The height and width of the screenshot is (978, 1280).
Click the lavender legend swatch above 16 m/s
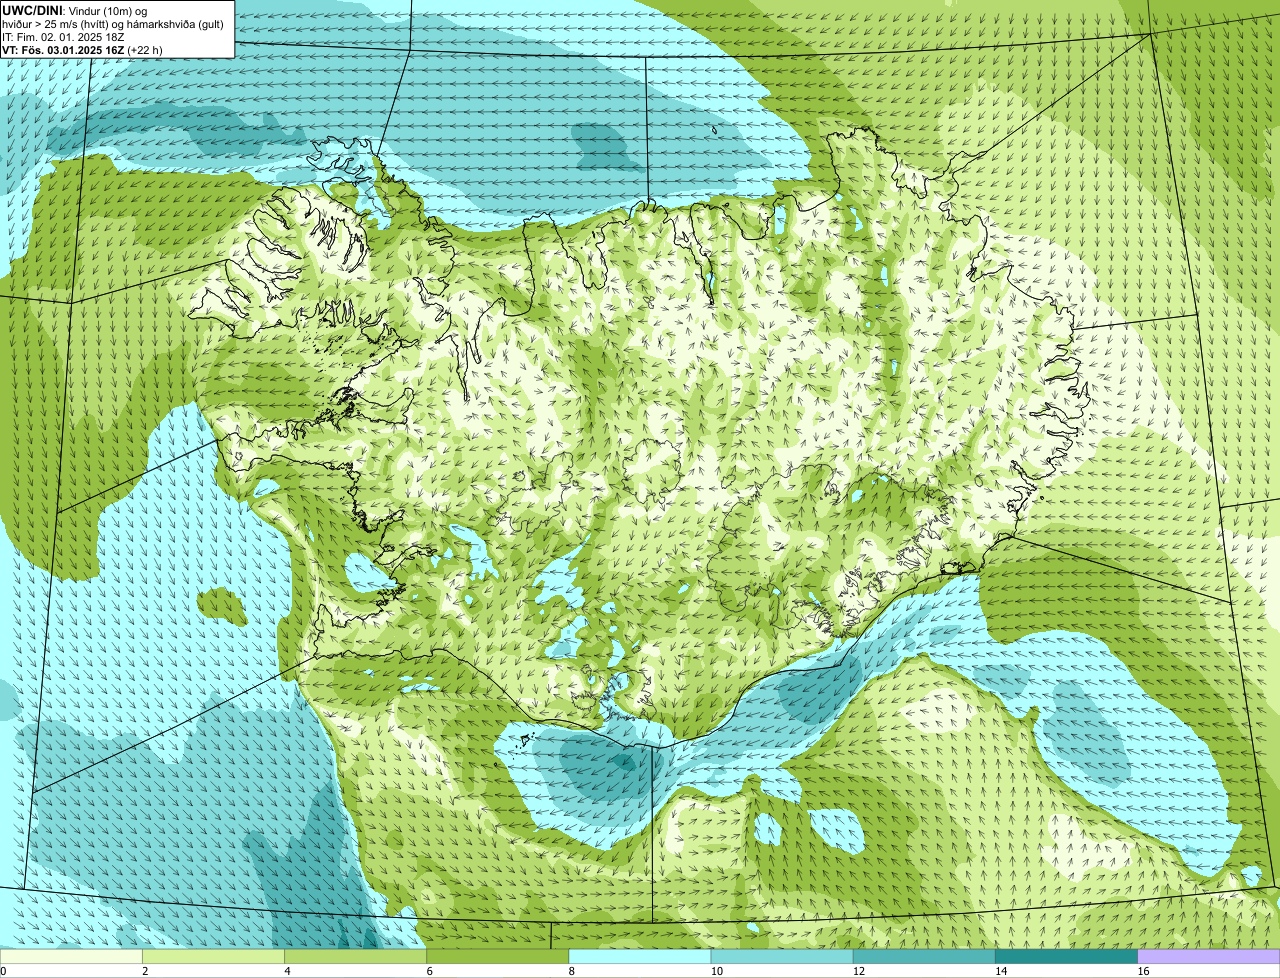[x=1208, y=957]
